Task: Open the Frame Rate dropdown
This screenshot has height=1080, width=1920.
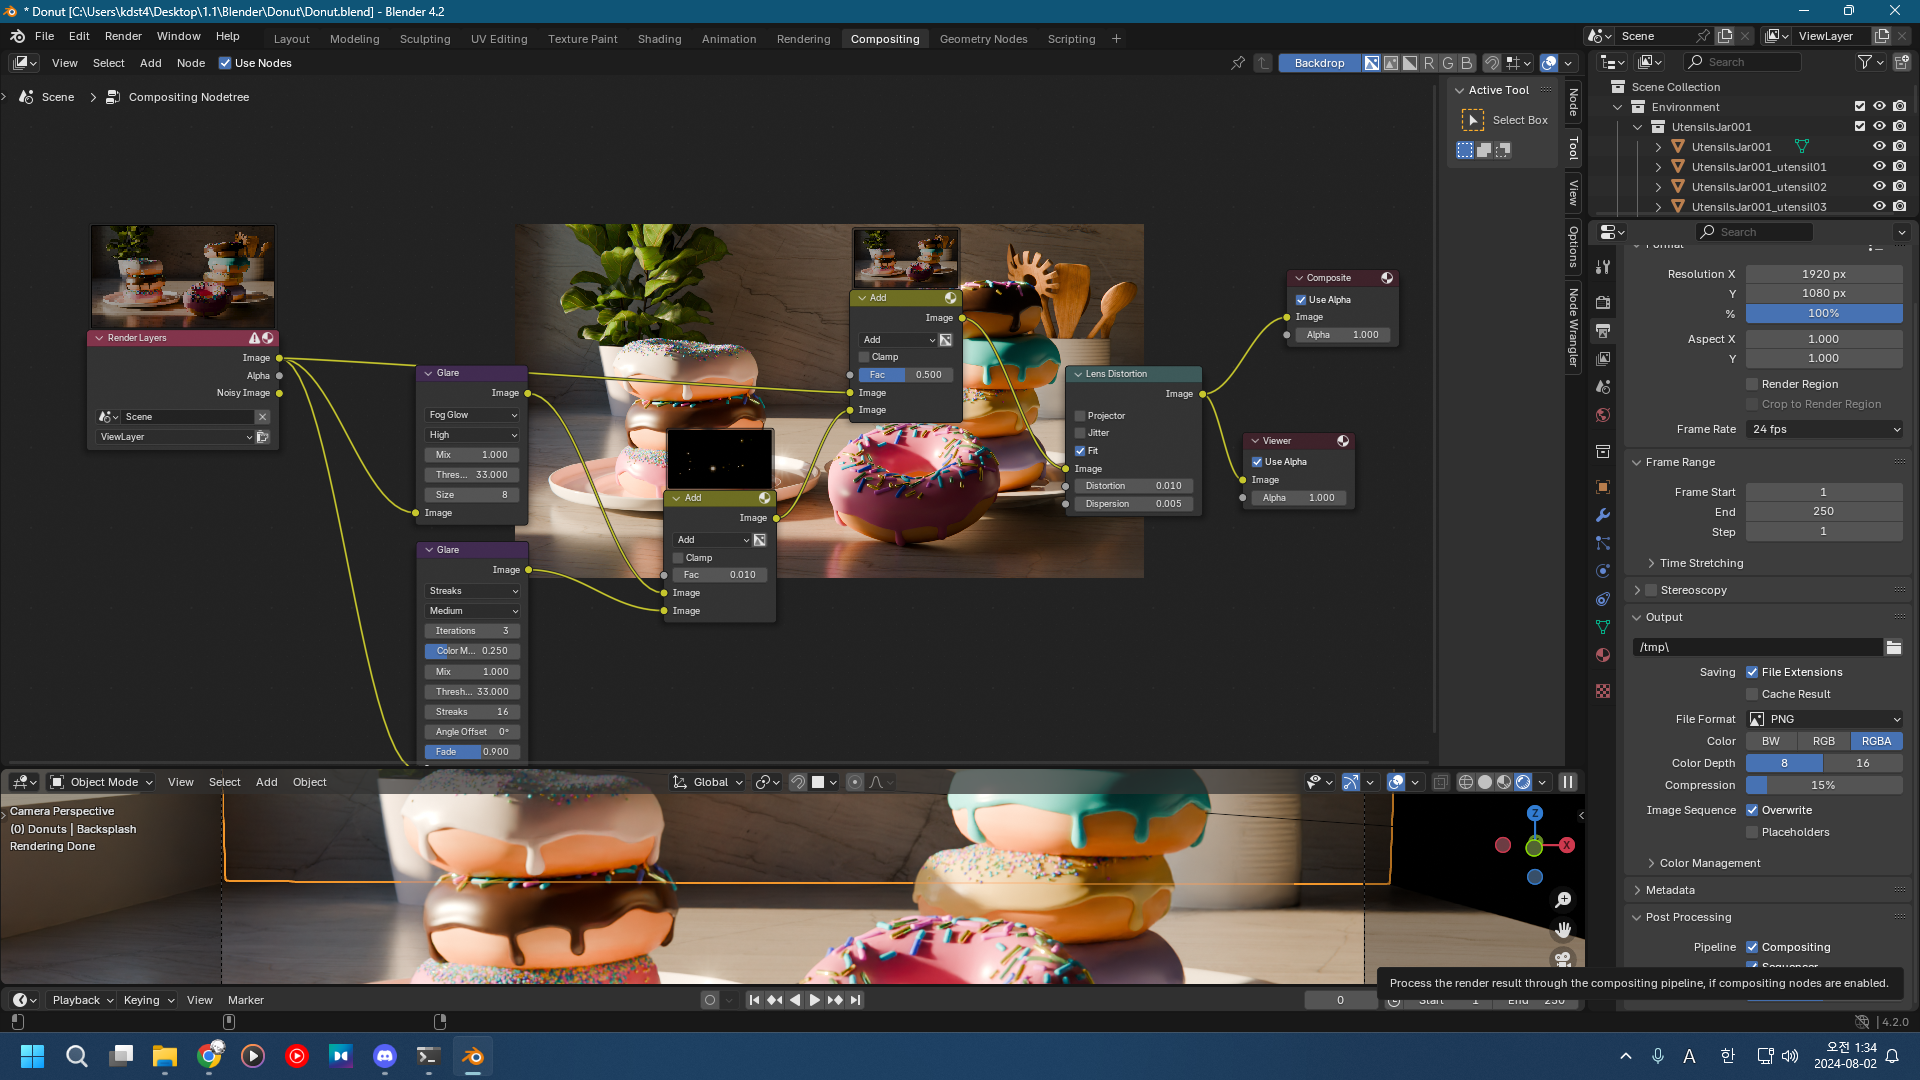Action: tap(1824, 429)
